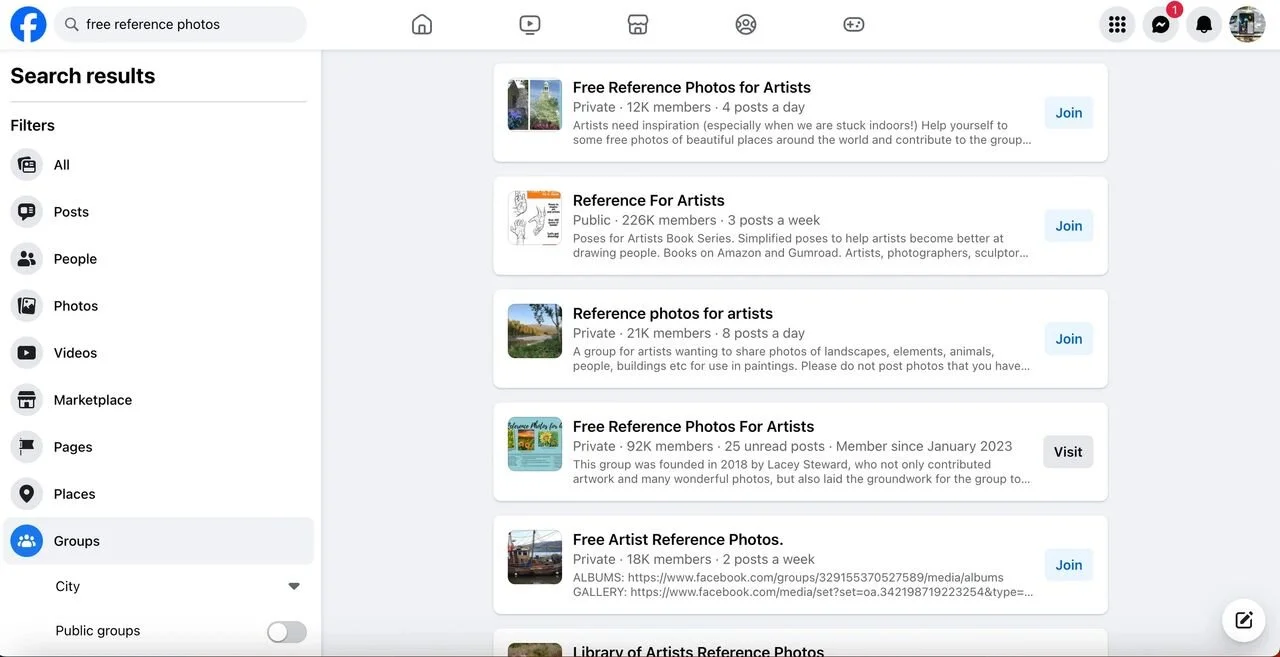
Task: Click the 'Search results' heading
Action: tap(83, 76)
